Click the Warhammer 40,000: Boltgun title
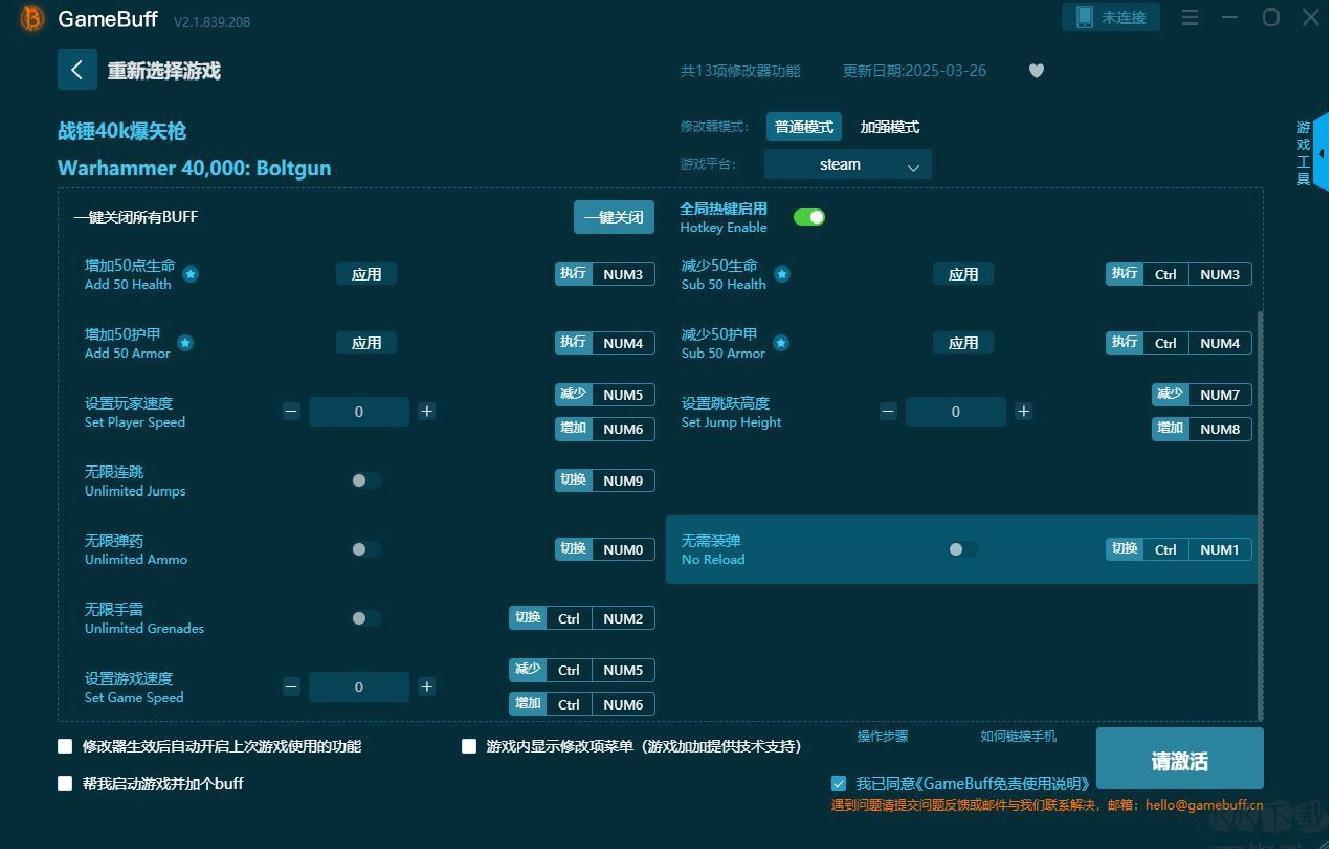The image size is (1329, 849). point(195,168)
